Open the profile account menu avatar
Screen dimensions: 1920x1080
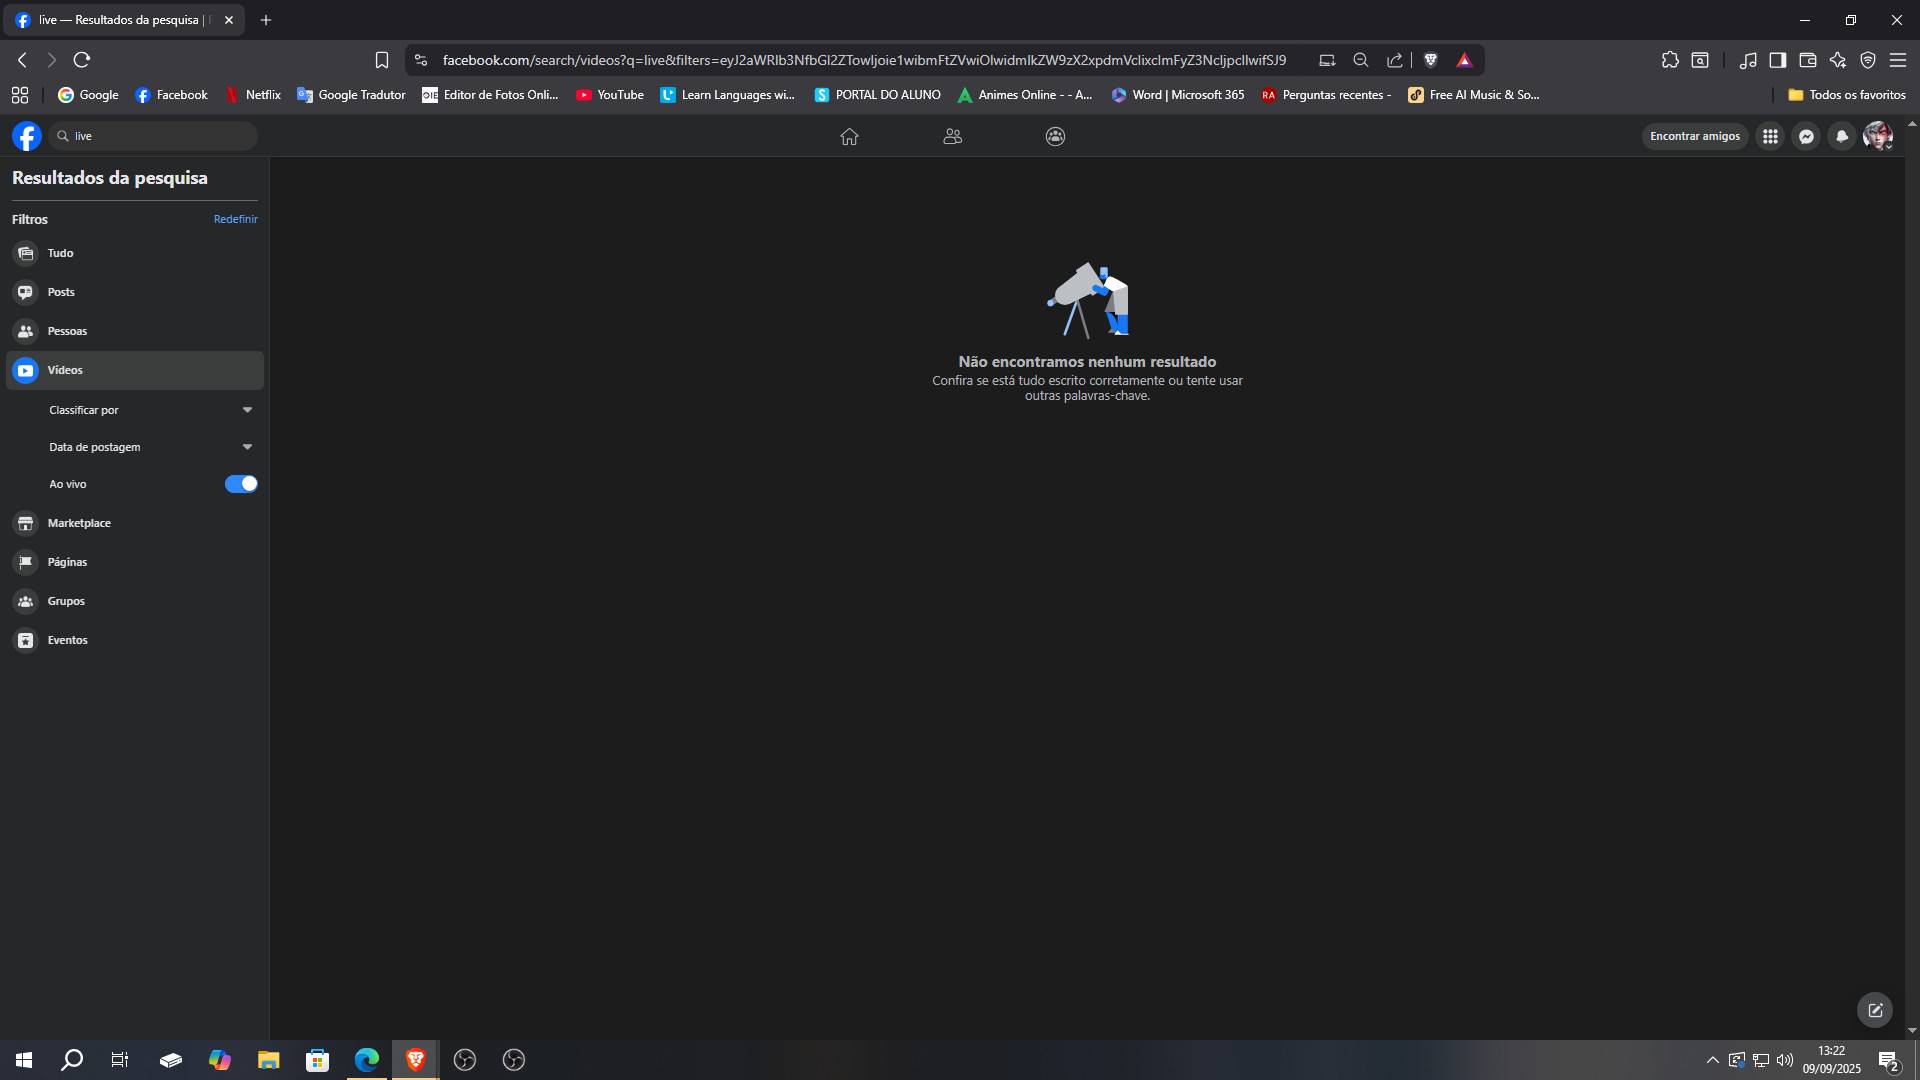[x=1877, y=136]
